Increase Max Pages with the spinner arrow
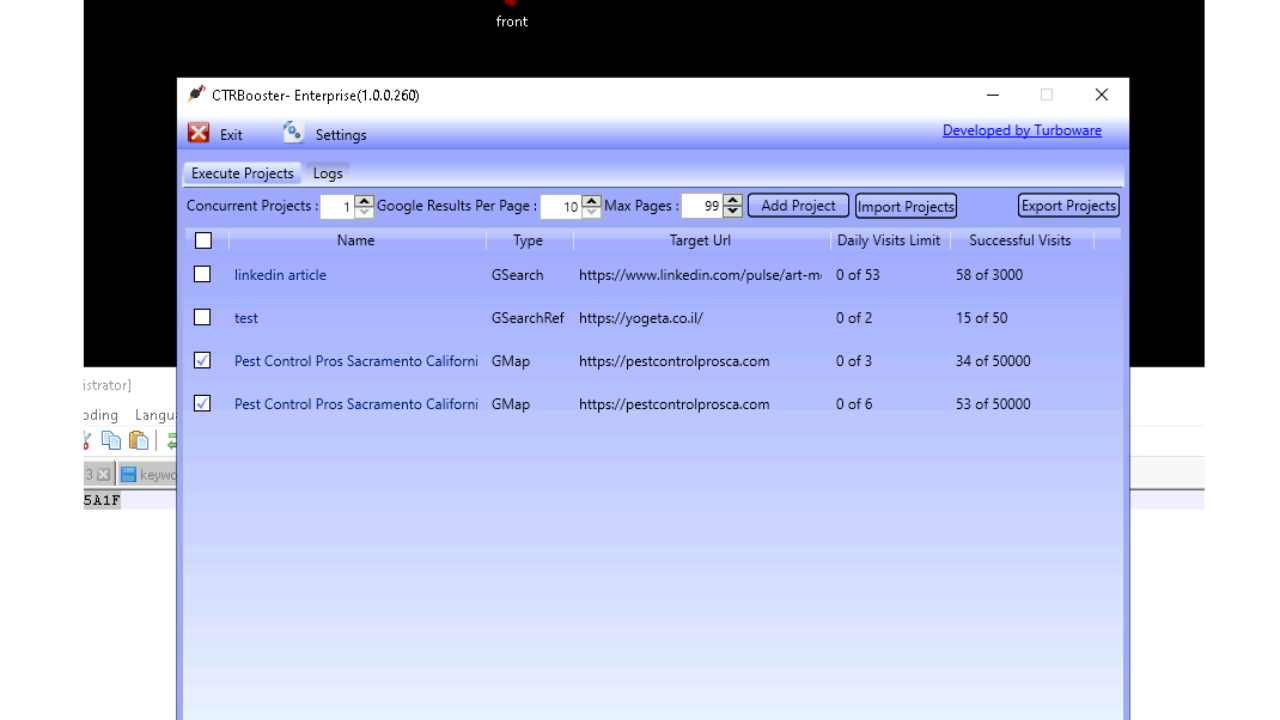The width and height of the screenshot is (1280, 720). [x=733, y=200]
